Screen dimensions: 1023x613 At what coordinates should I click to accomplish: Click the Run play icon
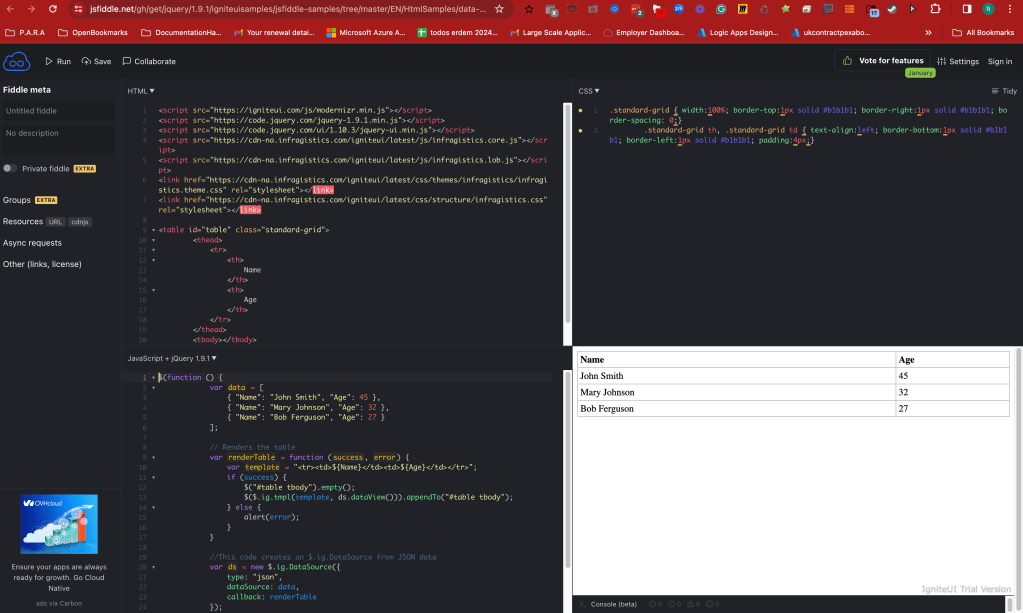pyautogui.click(x=49, y=61)
